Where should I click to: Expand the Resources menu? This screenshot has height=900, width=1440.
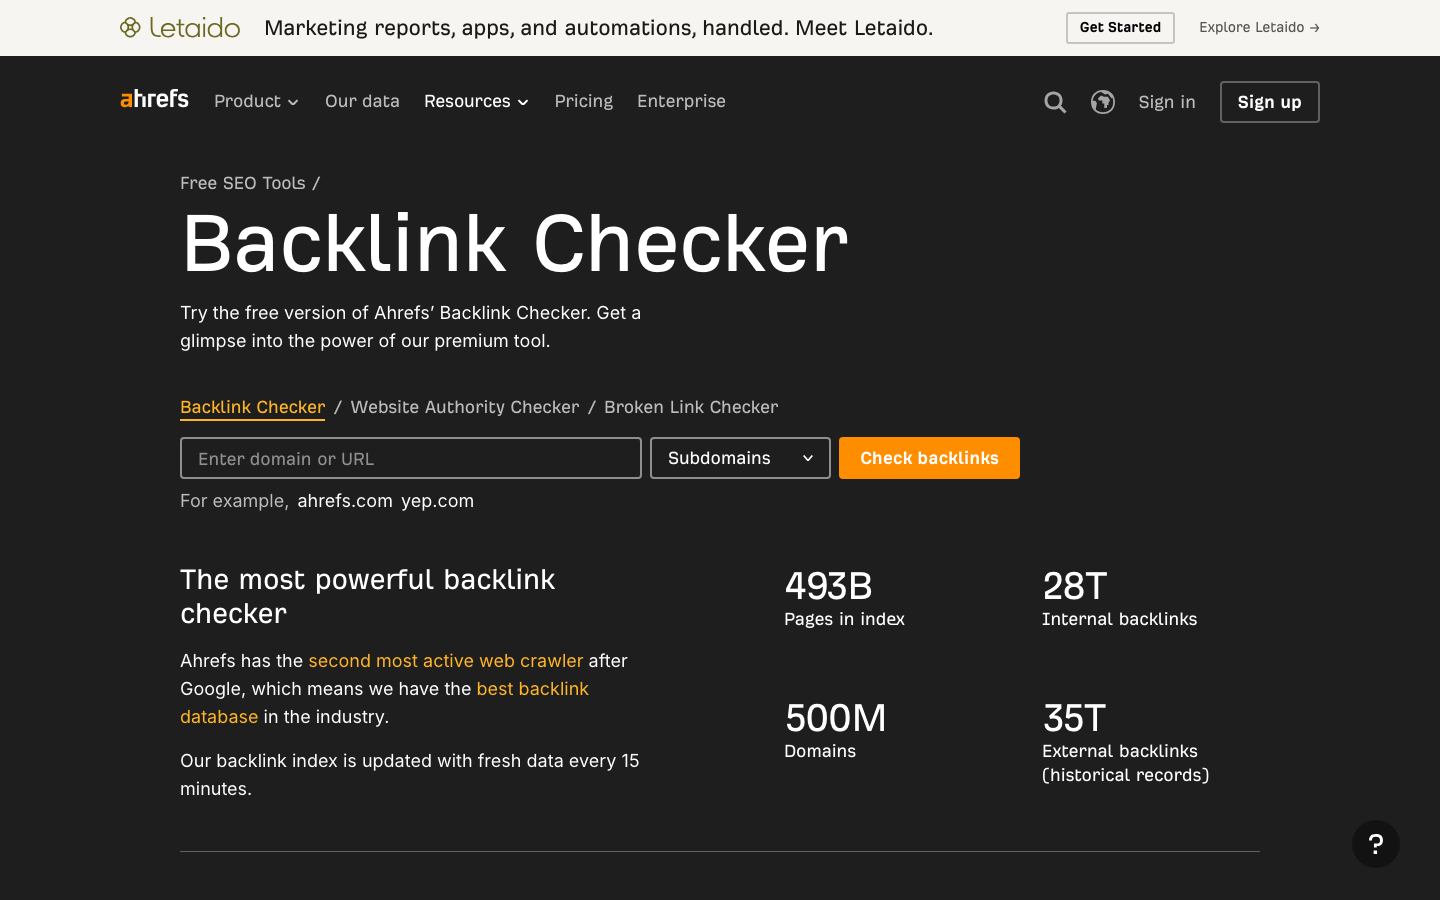477,101
